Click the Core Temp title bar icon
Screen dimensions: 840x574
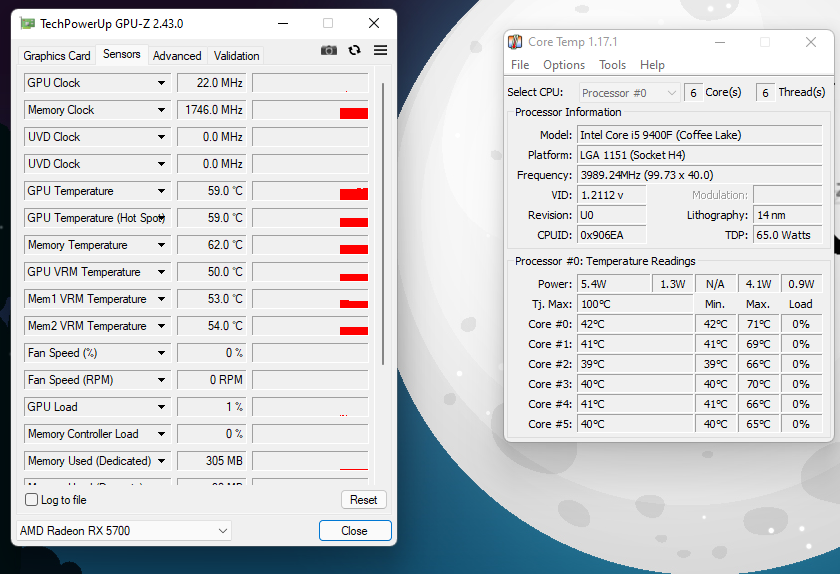(x=515, y=42)
